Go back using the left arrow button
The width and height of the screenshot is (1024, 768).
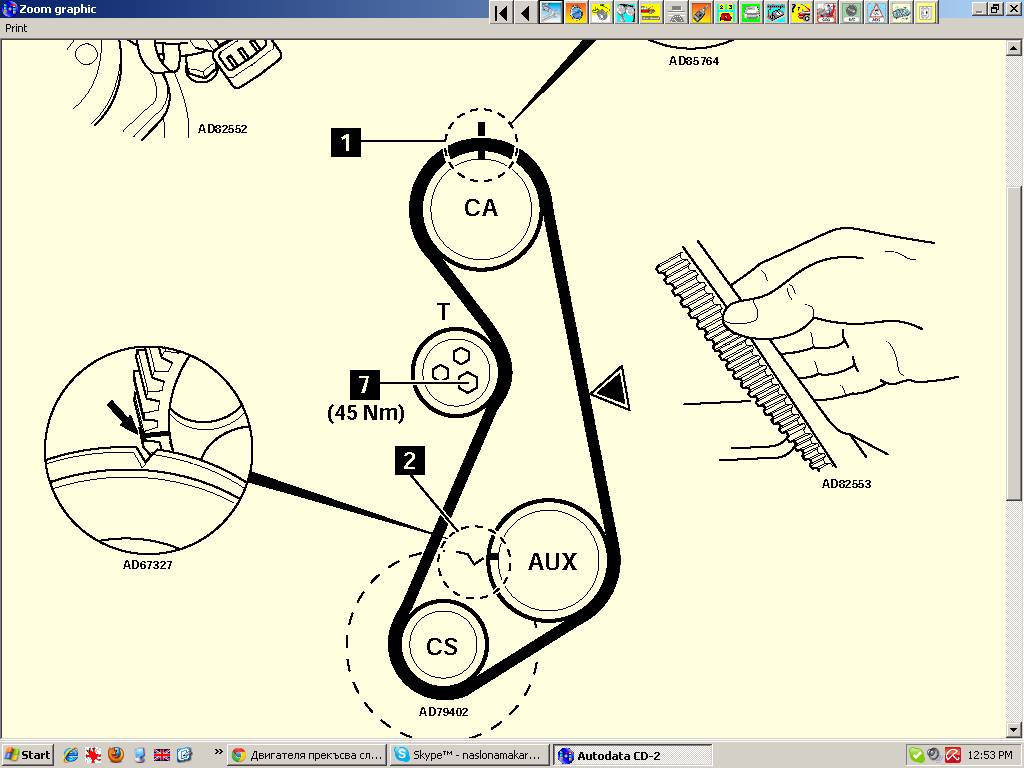tap(525, 12)
